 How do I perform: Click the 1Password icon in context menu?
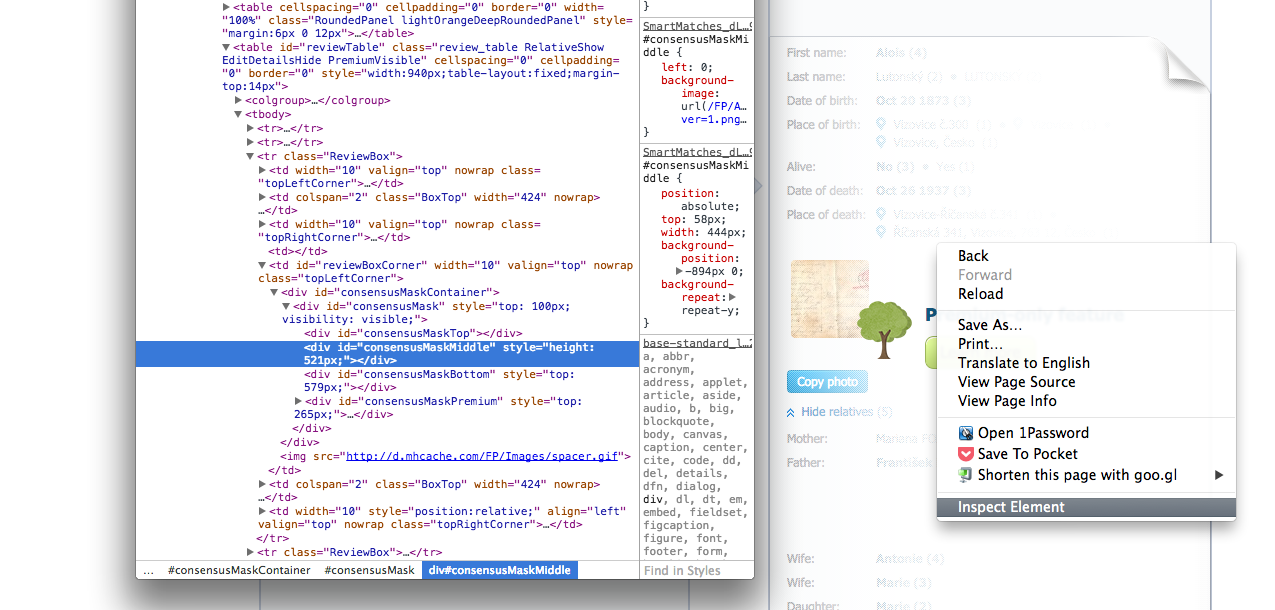tap(966, 433)
